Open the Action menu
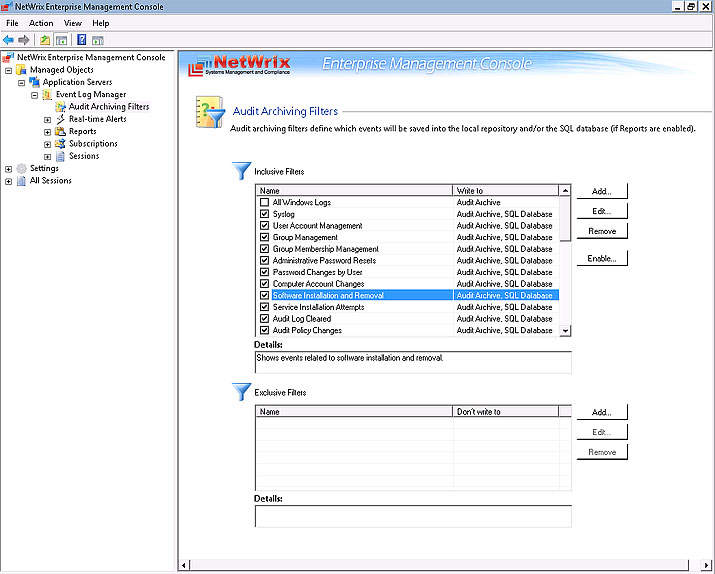 pyautogui.click(x=41, y=23)
